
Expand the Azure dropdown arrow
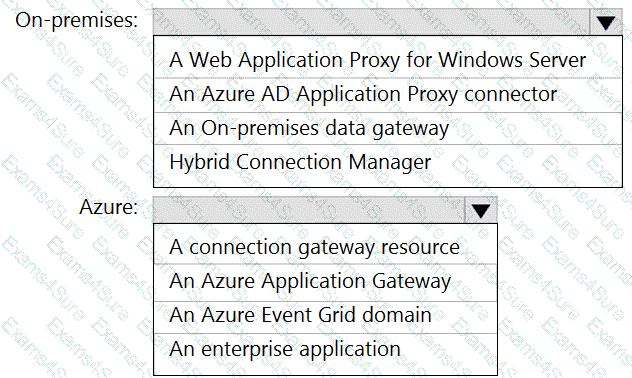coord(480,210)
